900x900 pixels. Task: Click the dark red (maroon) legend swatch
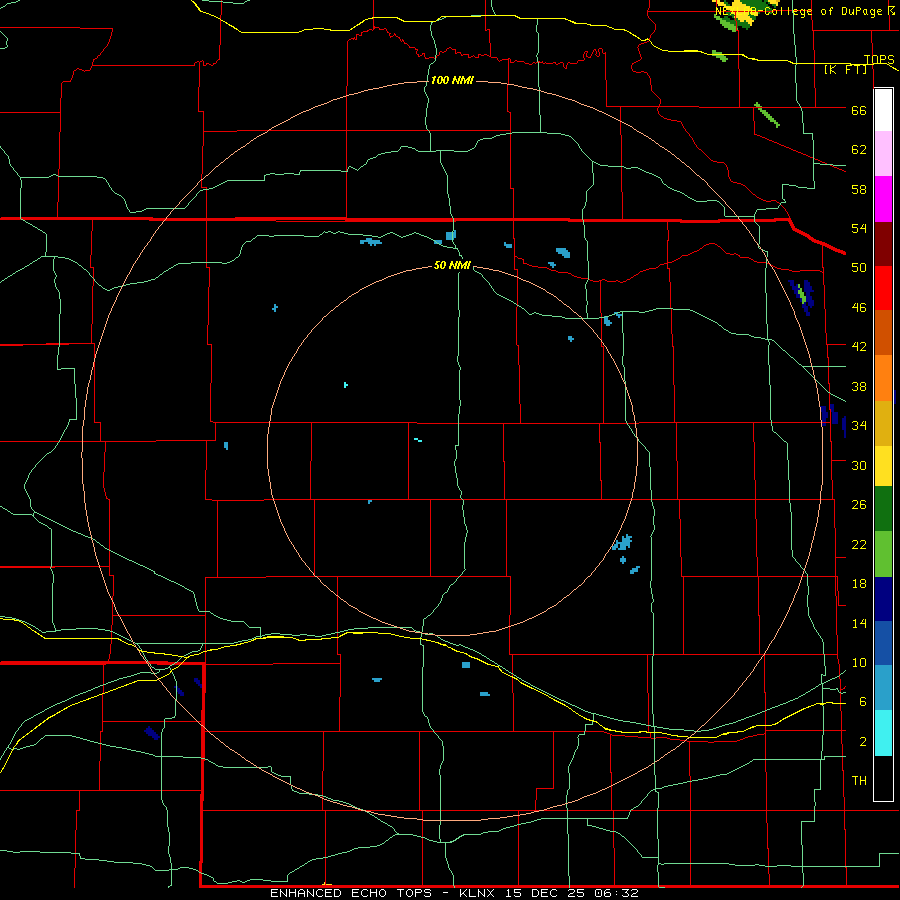pyautogui.click(x=883, y=244)
